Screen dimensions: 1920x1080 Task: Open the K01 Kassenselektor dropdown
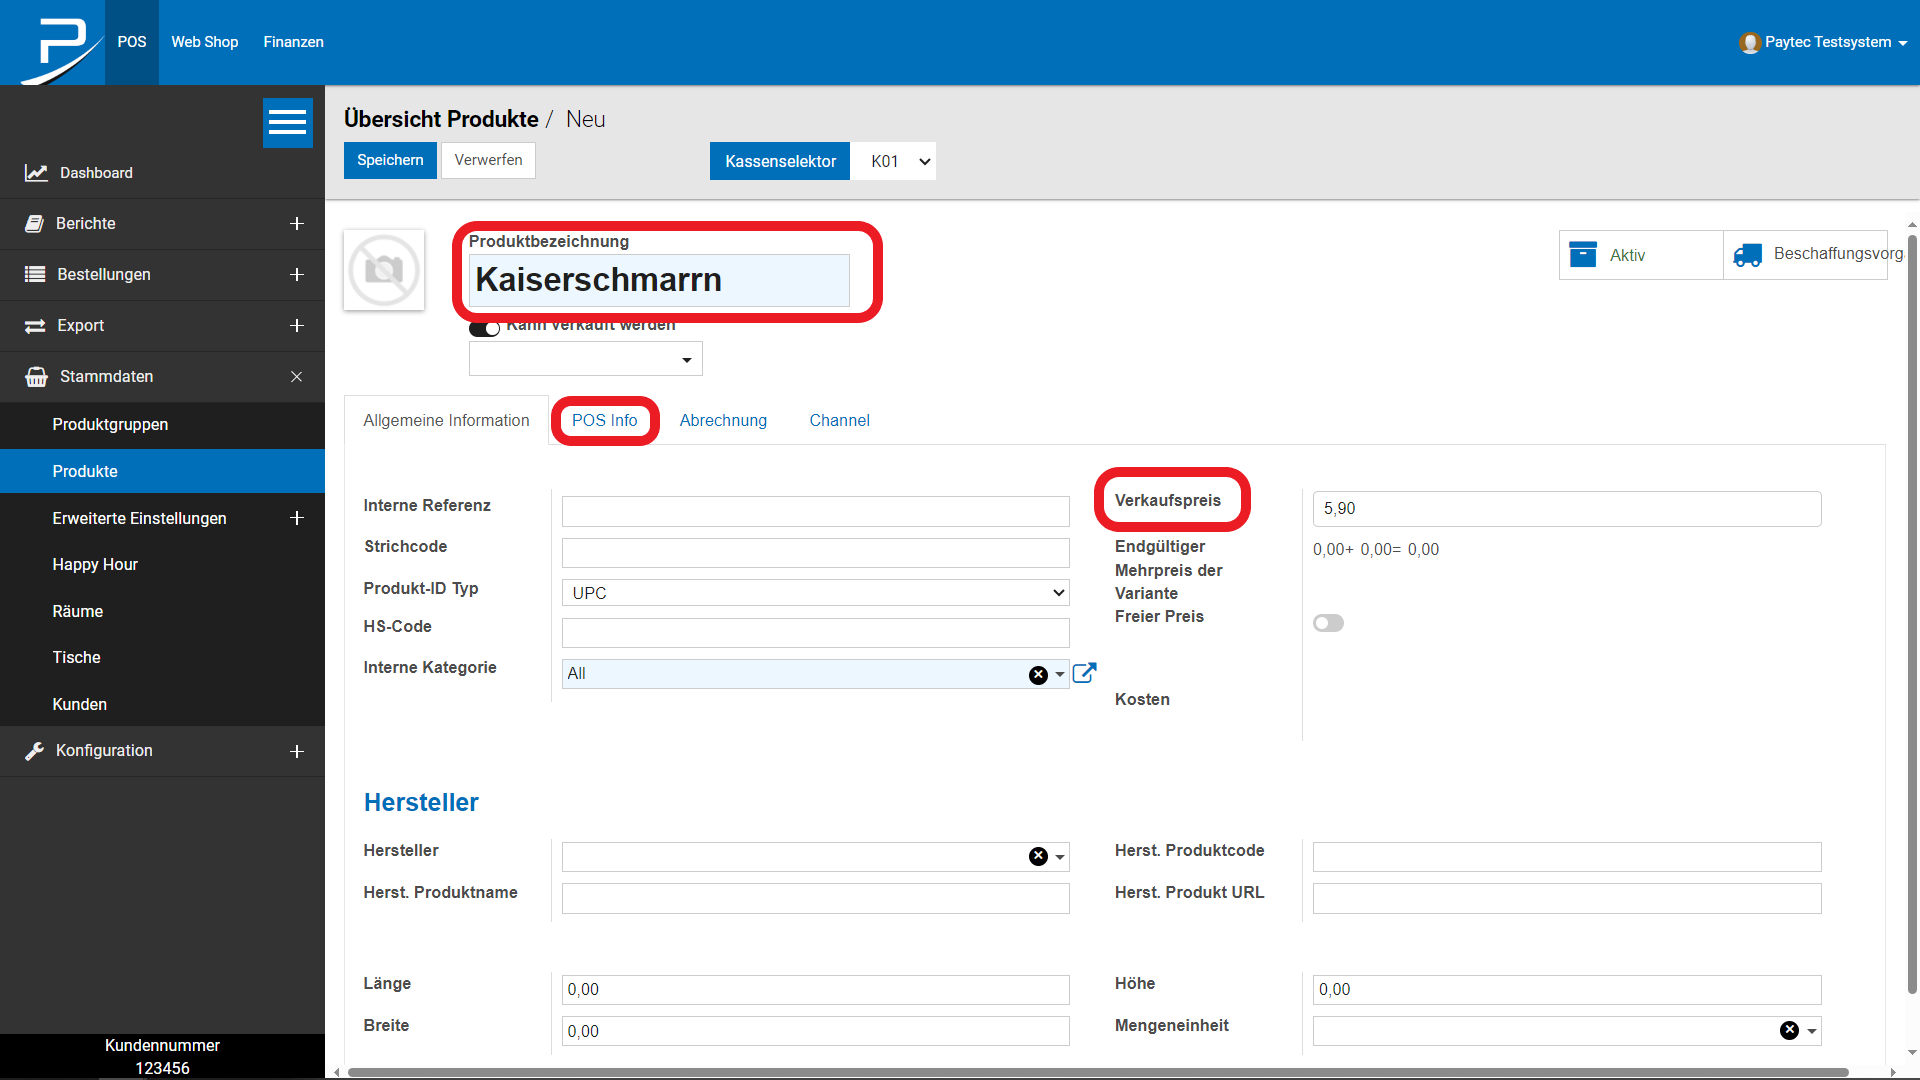[893, 161]
